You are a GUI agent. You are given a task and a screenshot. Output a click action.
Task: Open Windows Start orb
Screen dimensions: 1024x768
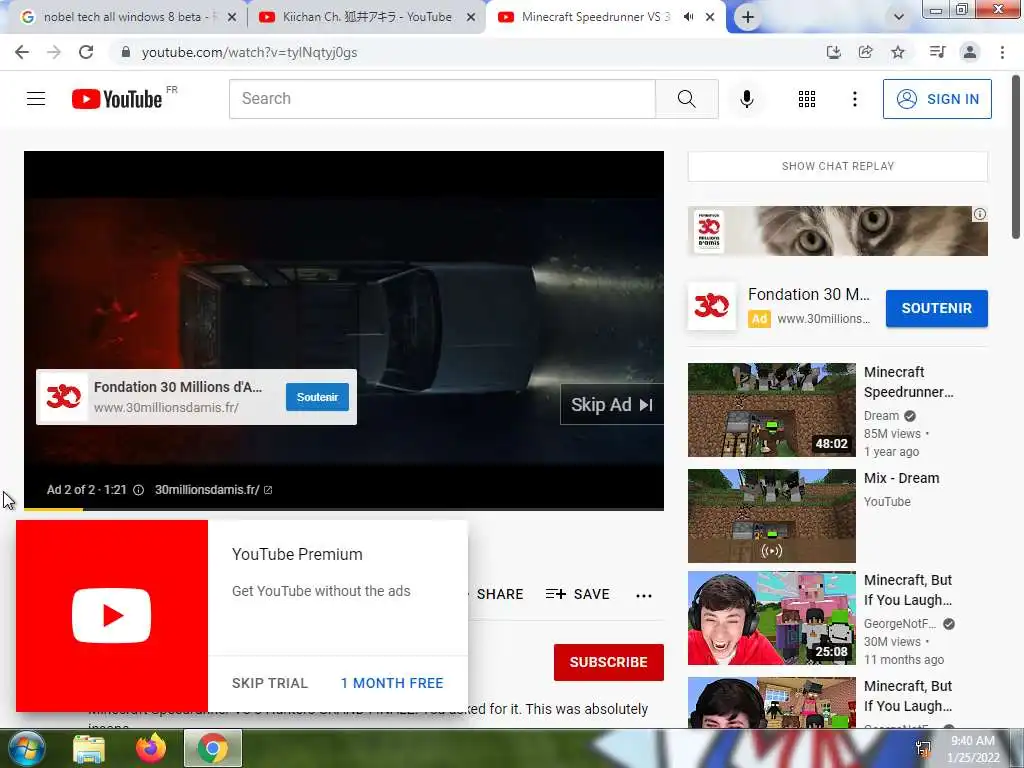(27, 748)
